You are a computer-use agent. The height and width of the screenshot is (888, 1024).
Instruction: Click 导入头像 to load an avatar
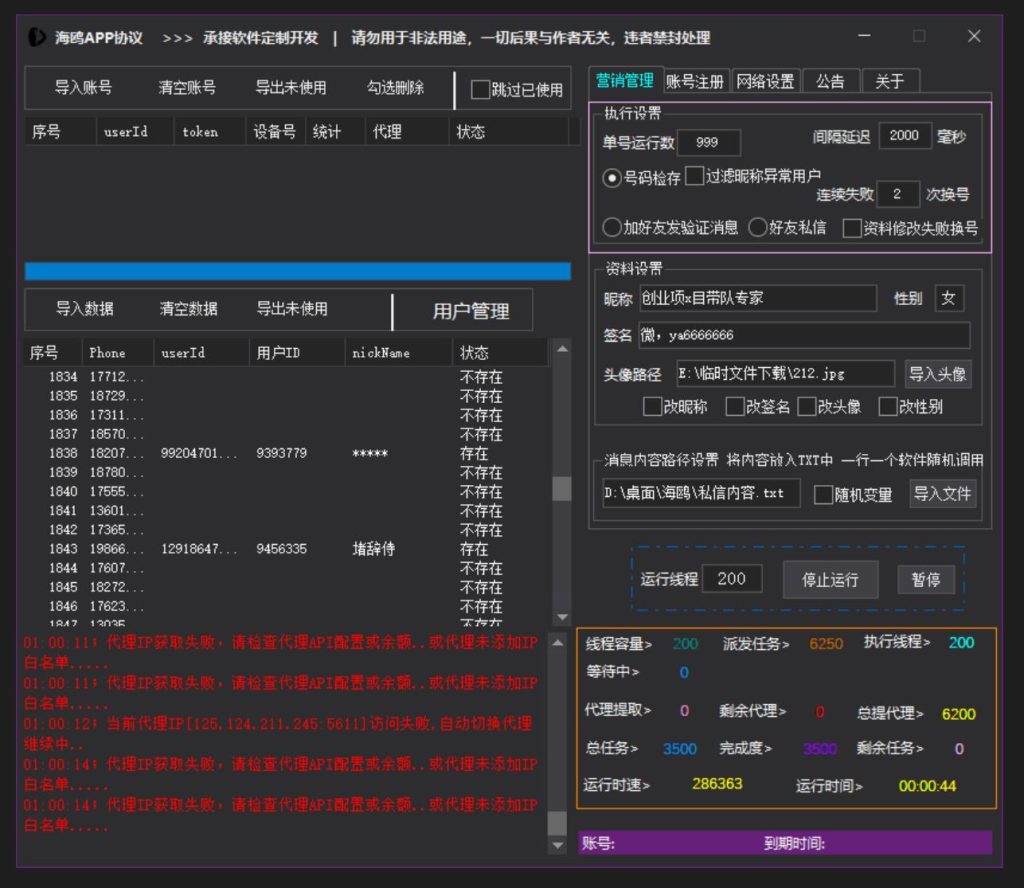click(938, 373)
